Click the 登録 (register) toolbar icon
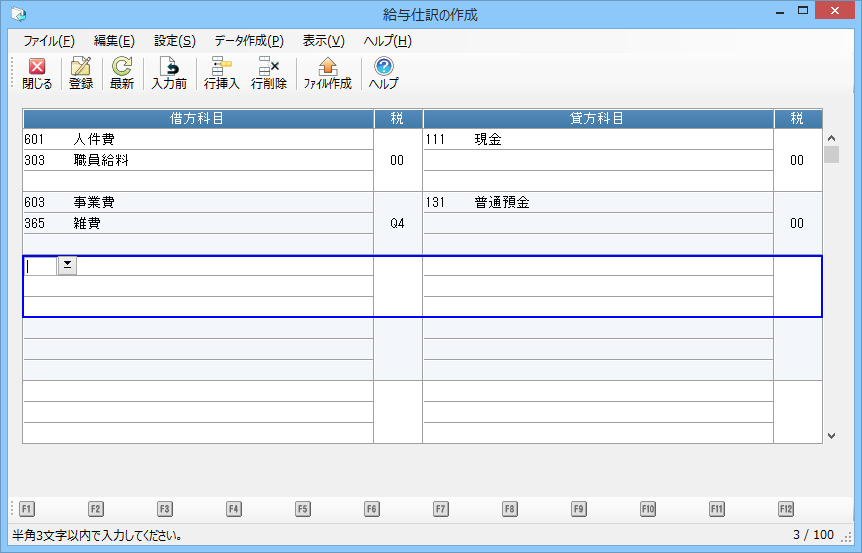The height and width of the screenshot is (553, 862). click(81, 73)
